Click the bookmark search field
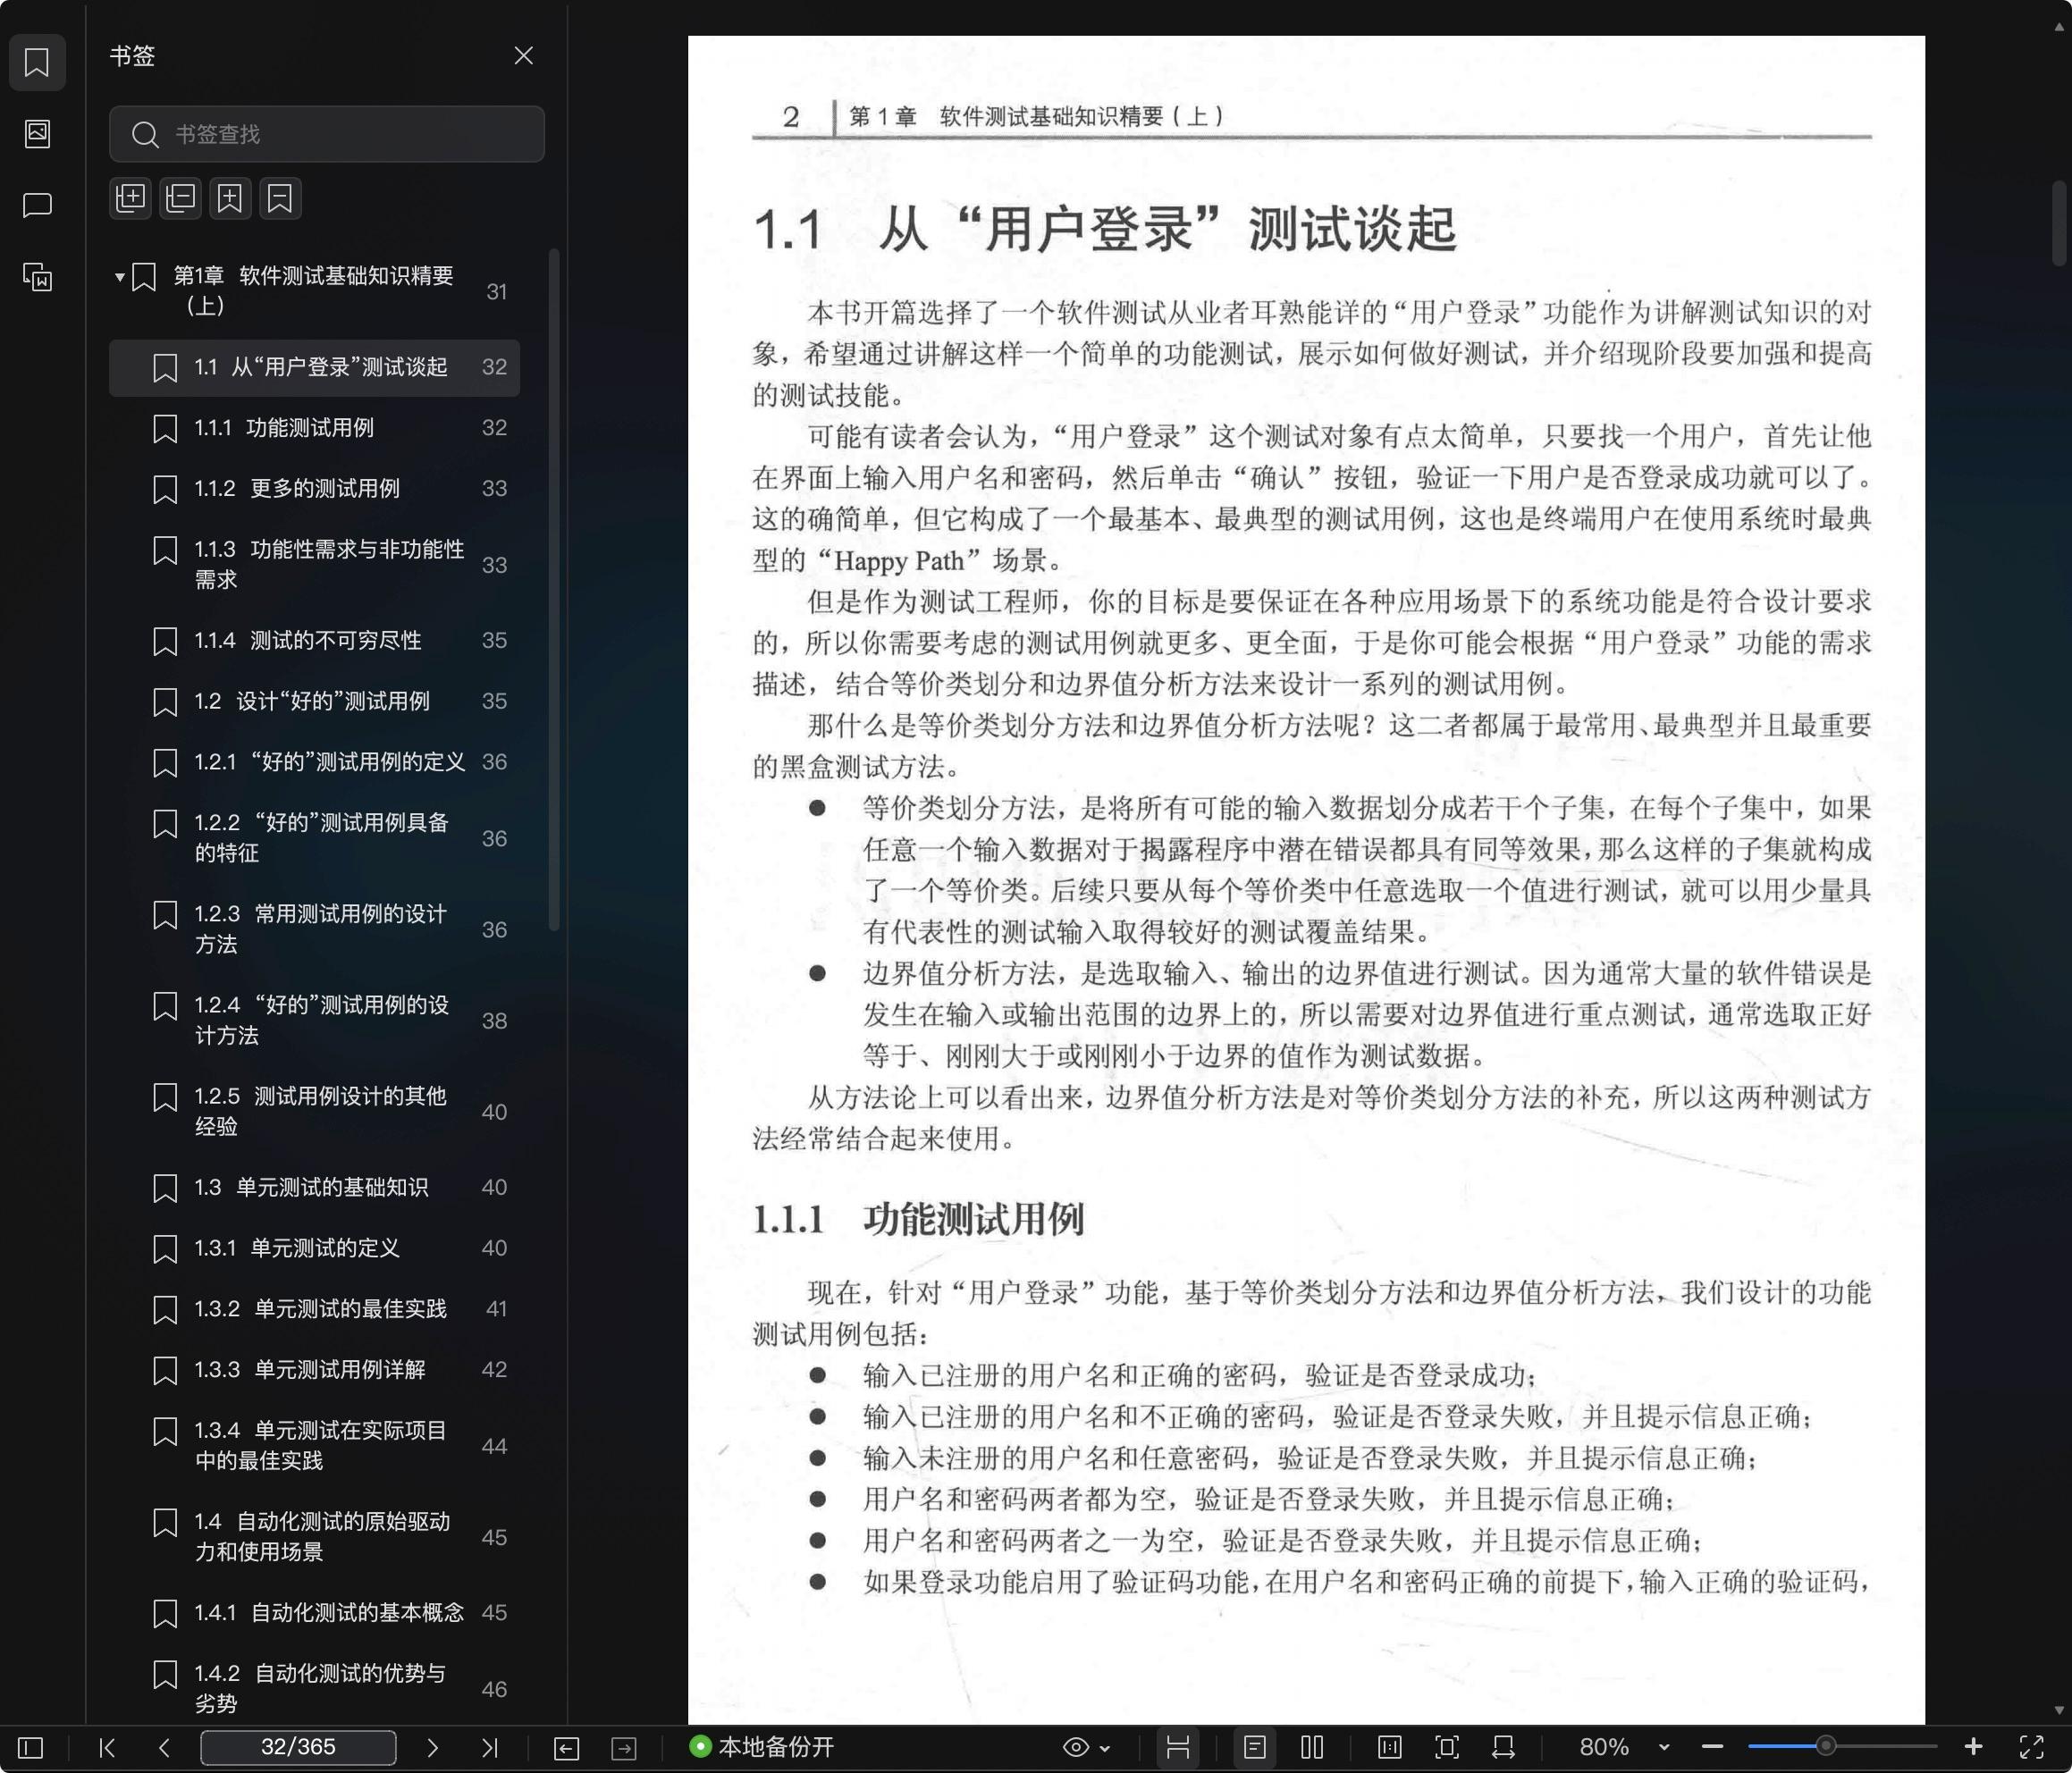 click(x=327, y=134)
